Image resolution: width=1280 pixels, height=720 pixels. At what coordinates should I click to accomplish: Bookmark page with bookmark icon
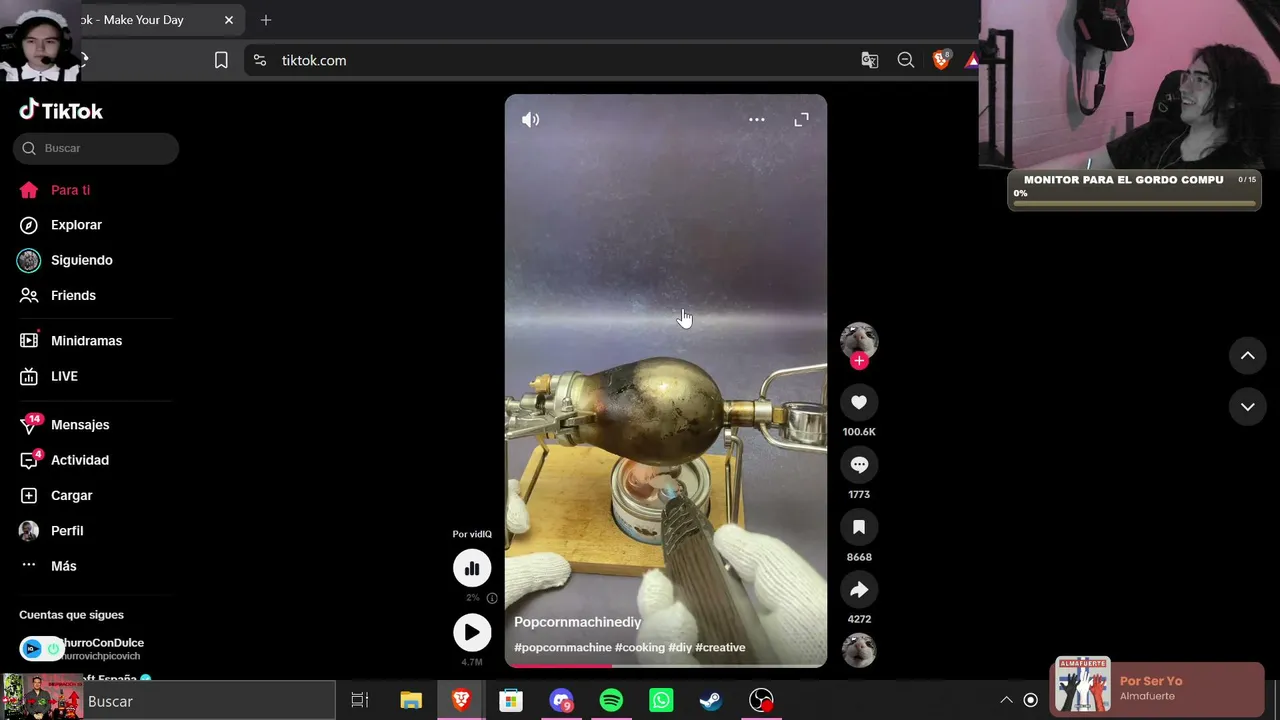point(221,60)
